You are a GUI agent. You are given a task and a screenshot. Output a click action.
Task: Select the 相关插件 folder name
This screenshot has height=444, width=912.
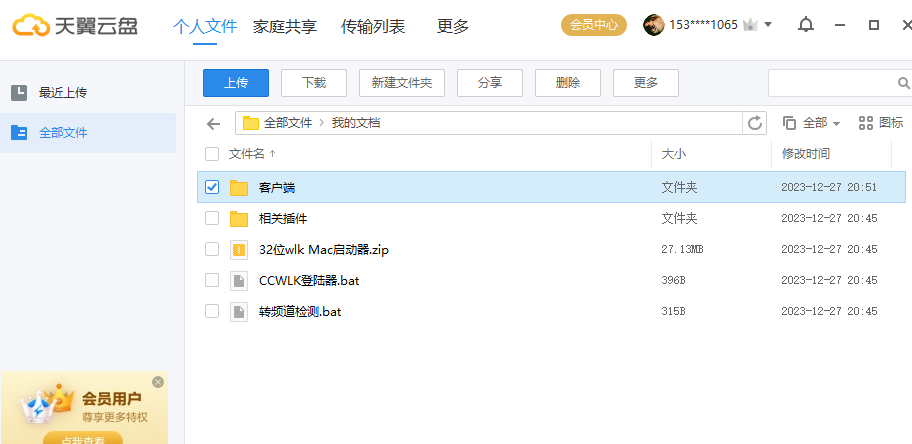click(283, 219)
